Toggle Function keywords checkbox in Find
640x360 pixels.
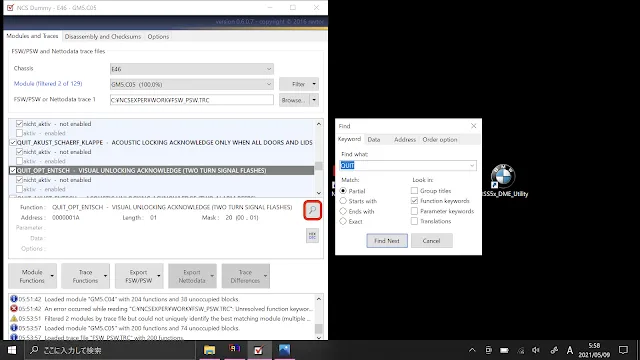point(414,201)
